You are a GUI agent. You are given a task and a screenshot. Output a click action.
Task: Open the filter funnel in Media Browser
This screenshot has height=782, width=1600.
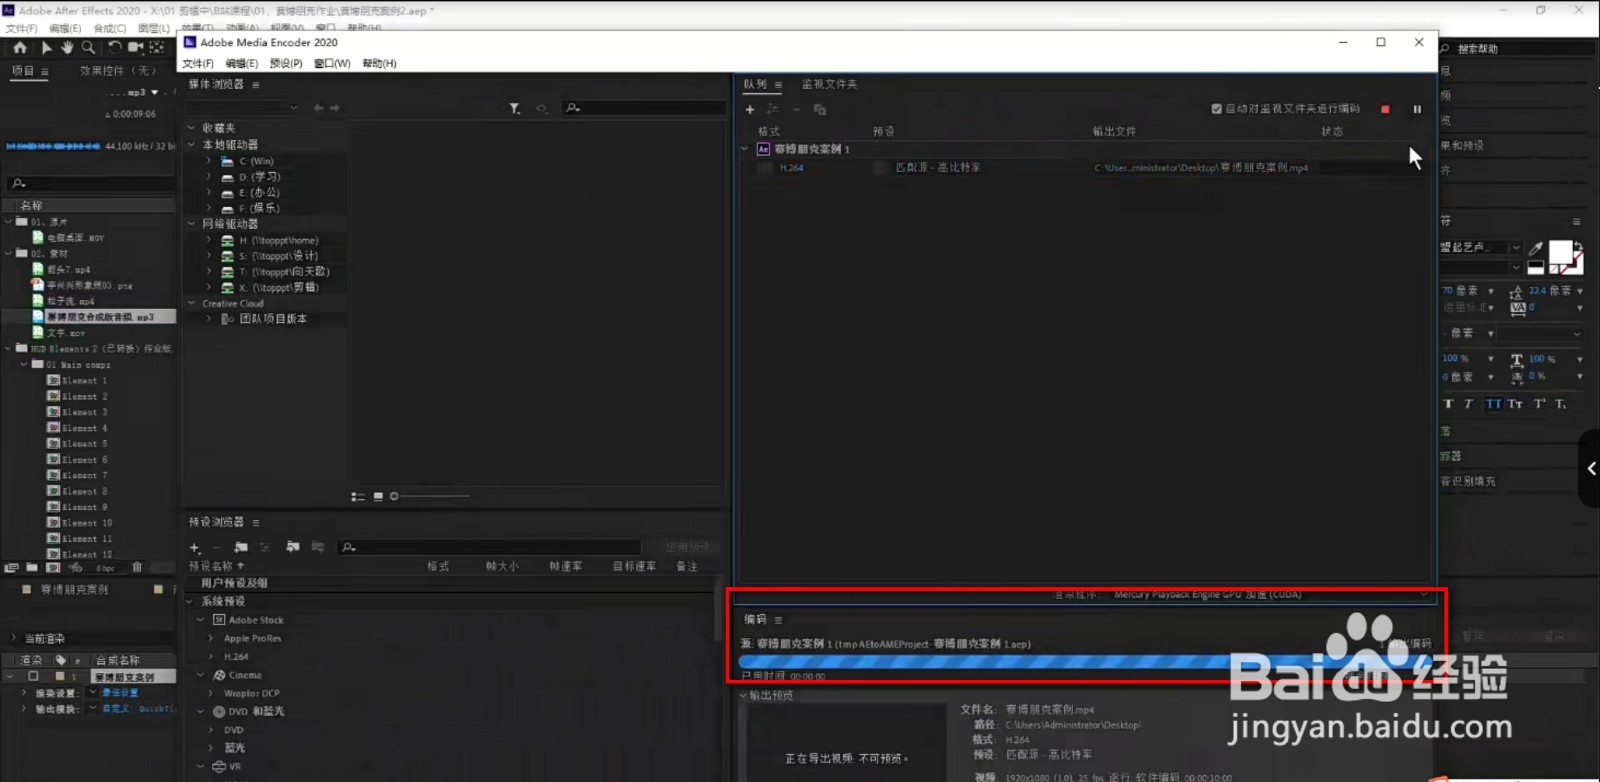coord(514,108)
